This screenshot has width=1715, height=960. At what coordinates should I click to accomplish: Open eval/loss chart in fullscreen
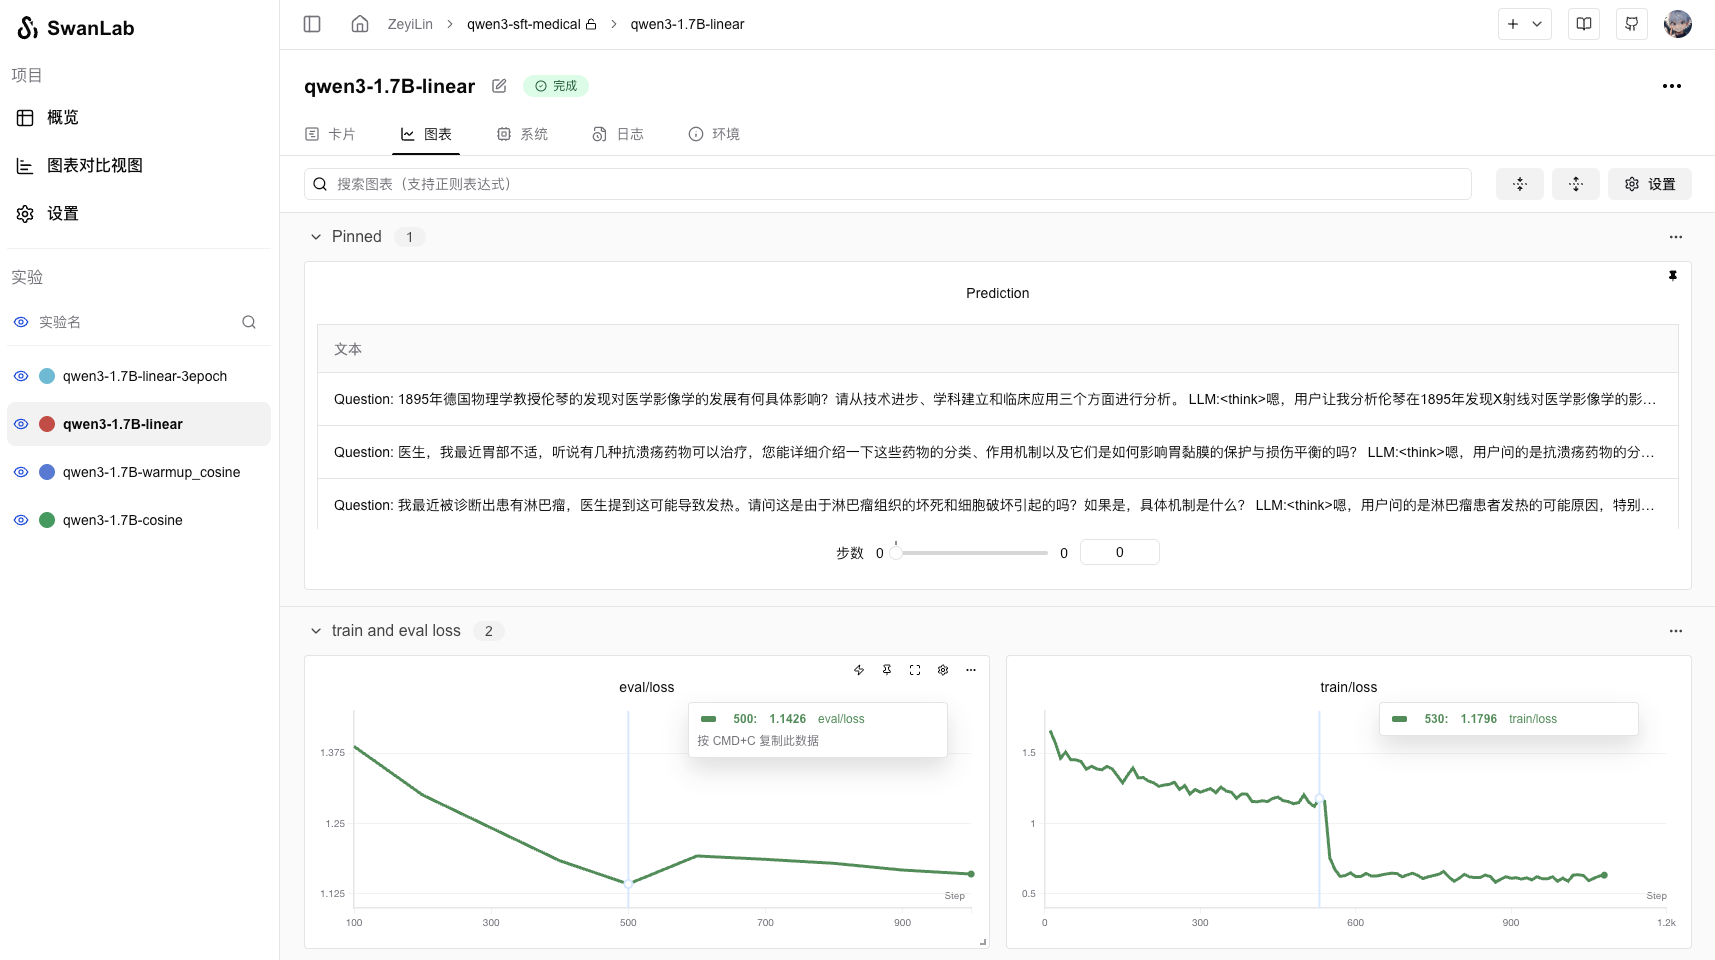[x=915, y=670]
